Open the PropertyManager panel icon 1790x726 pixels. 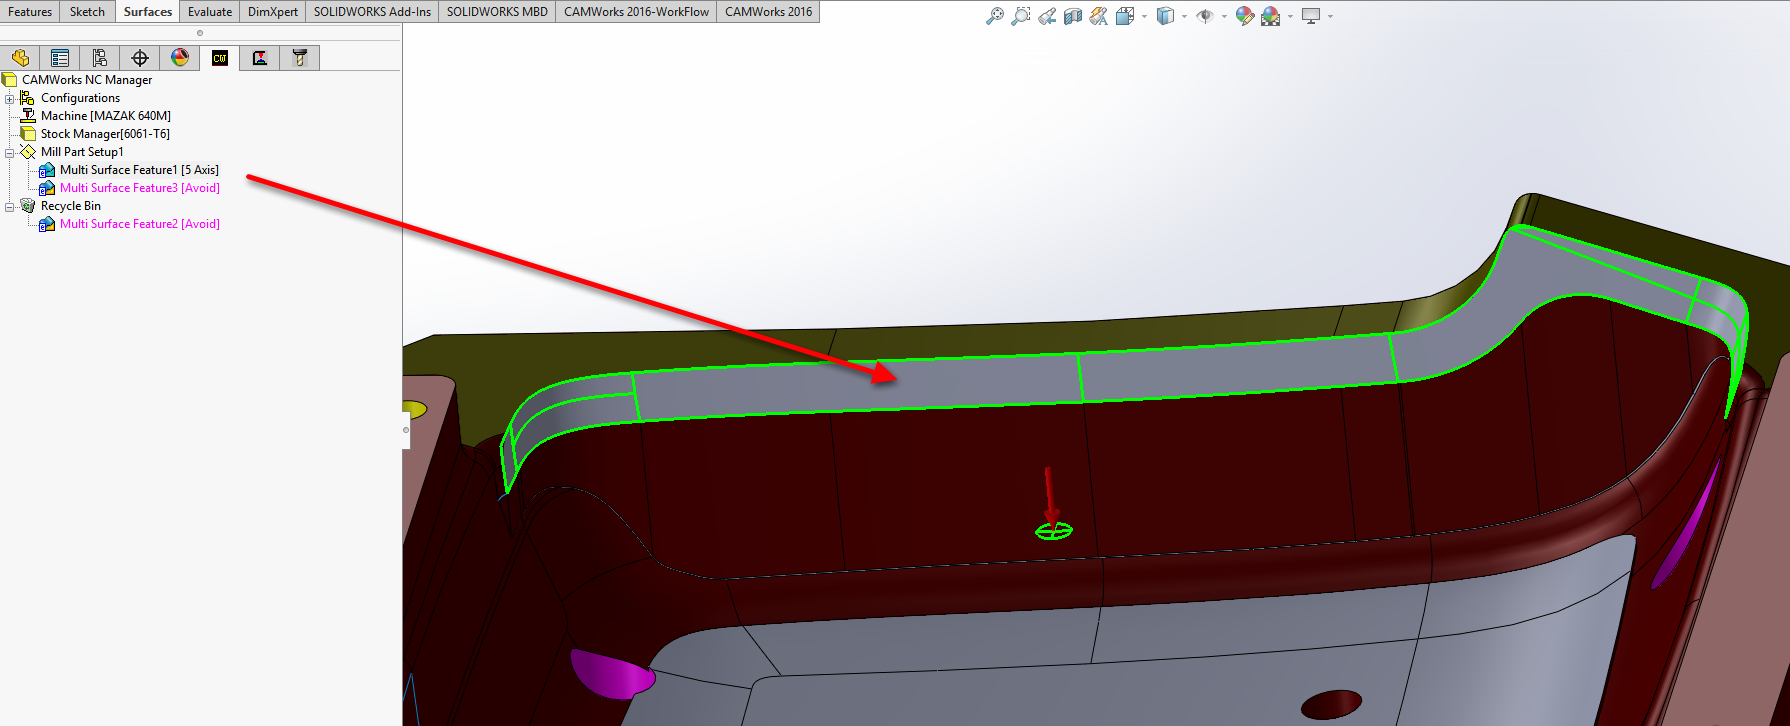tap(60, 58)
